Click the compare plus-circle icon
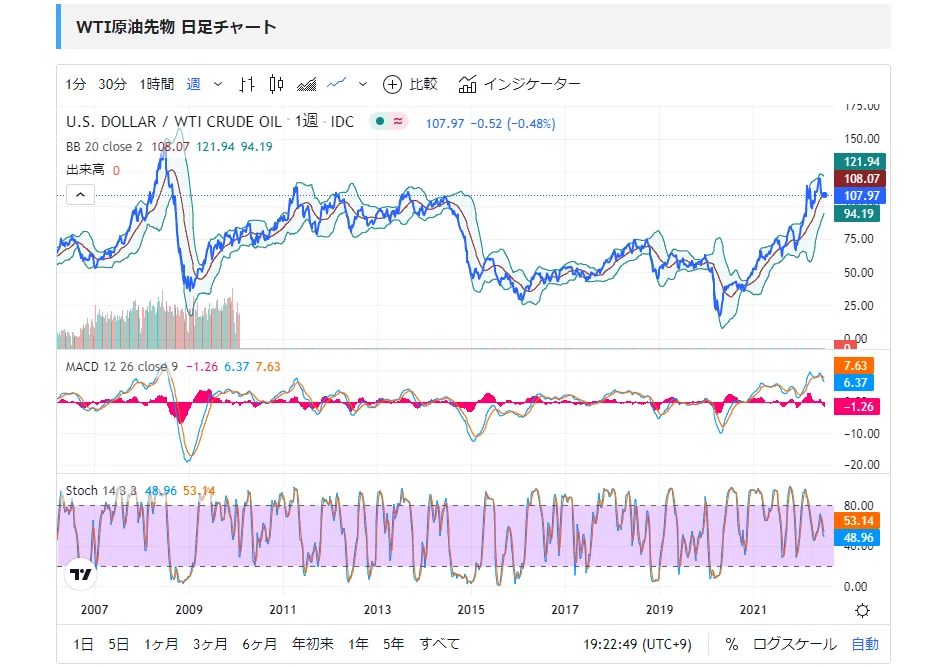The height and width of the screenshot is (667, 925). click(392, 84)
